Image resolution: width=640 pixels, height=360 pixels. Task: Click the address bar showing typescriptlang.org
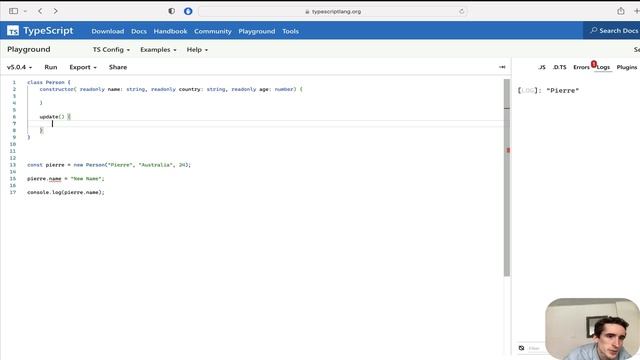click(x=333, y=11)
